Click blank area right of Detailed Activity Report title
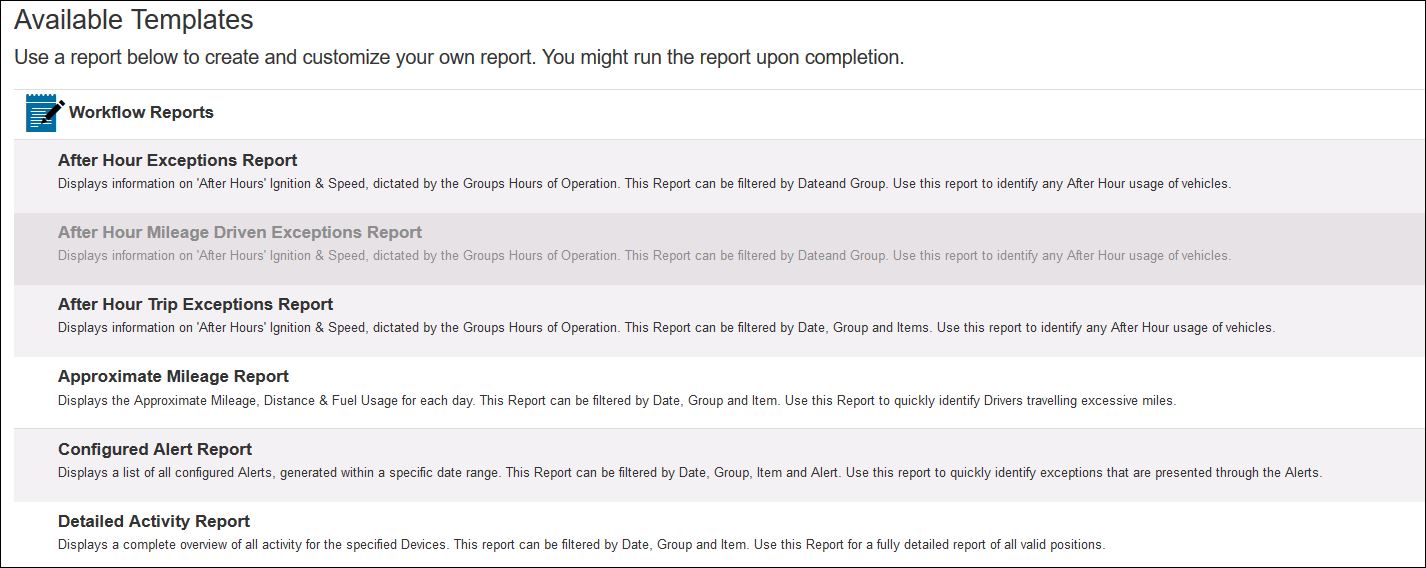The image size is (1426, 568). tap(800, 521)
